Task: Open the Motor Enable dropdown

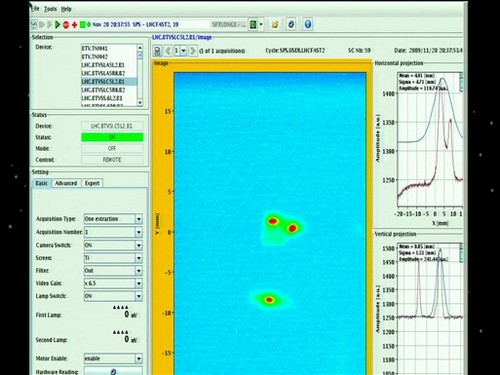Action: pyautogui.click(x=113, y=358)
